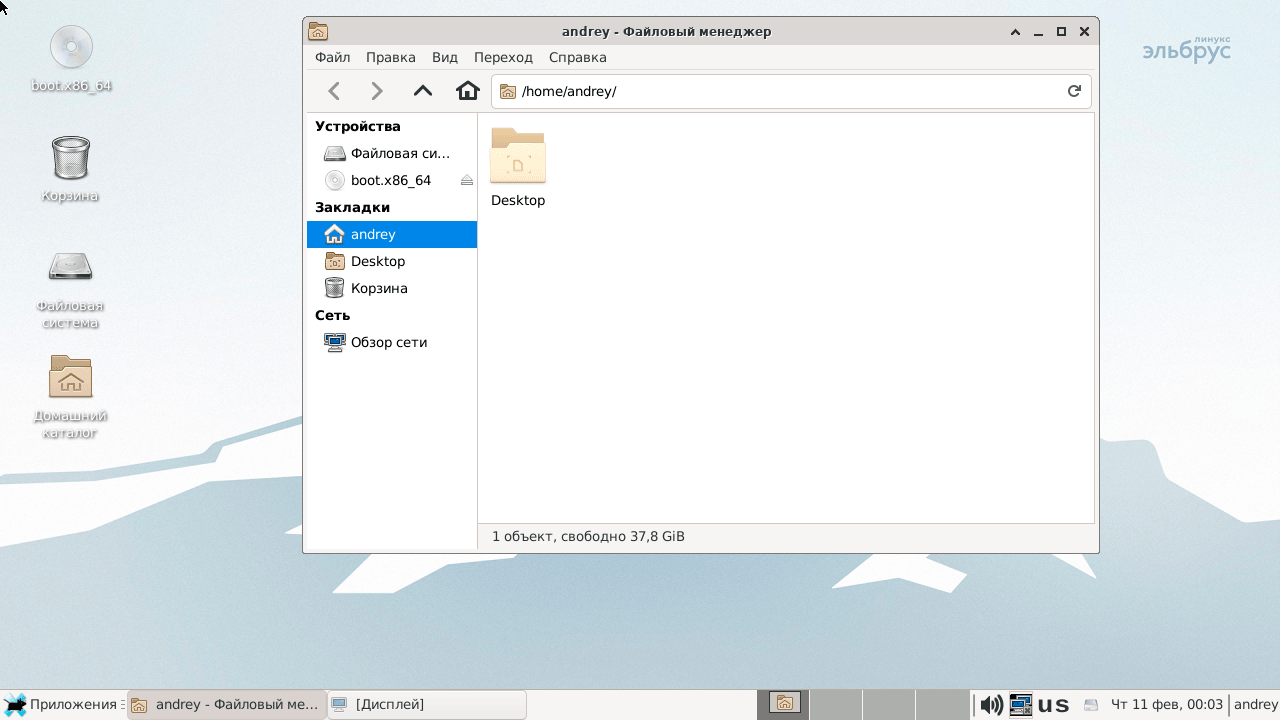Click the drive icon in the system tray

1091,705
